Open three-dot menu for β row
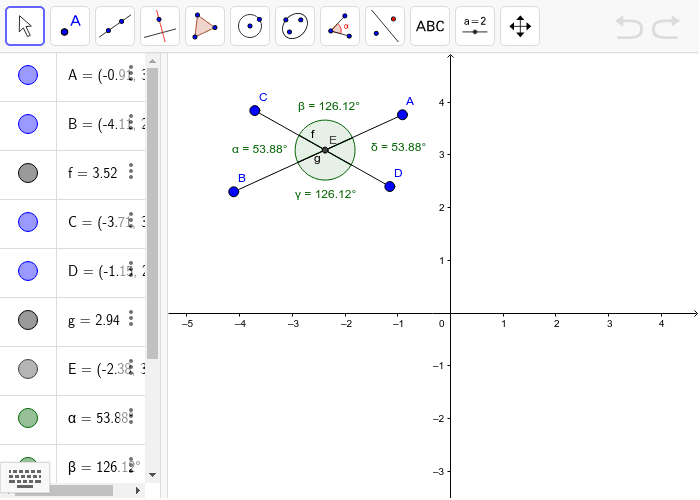 pos(131,465)
